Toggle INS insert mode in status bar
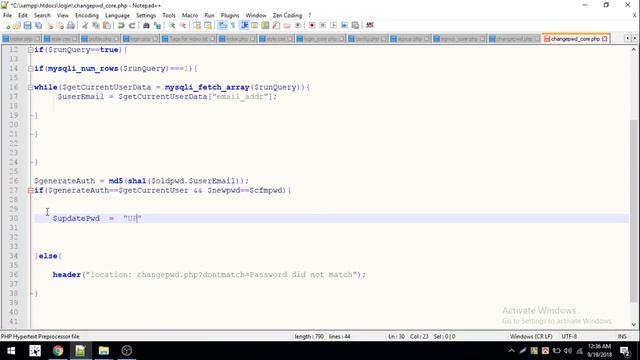This screenshot has width=640, height=360. click(x=622, y=336)
